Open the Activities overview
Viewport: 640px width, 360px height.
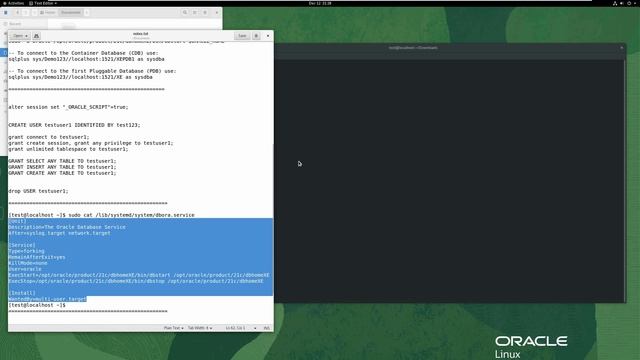[x=13, y=3]
